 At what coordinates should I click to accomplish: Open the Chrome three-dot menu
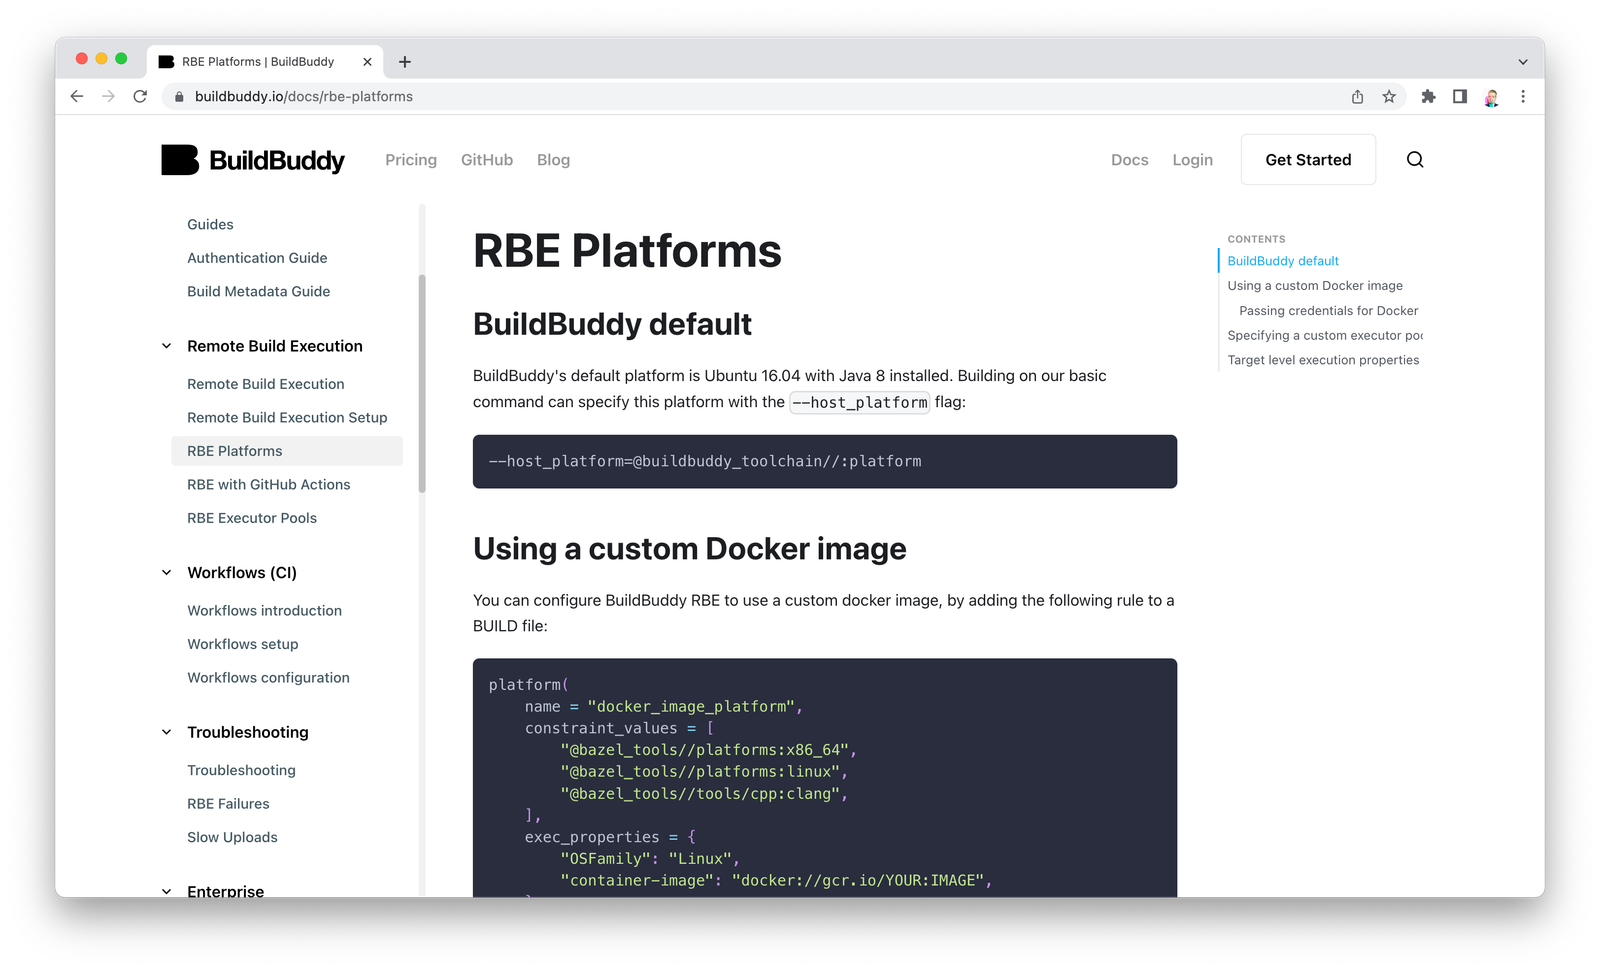pyautogui.click(x=1522, y=97)
